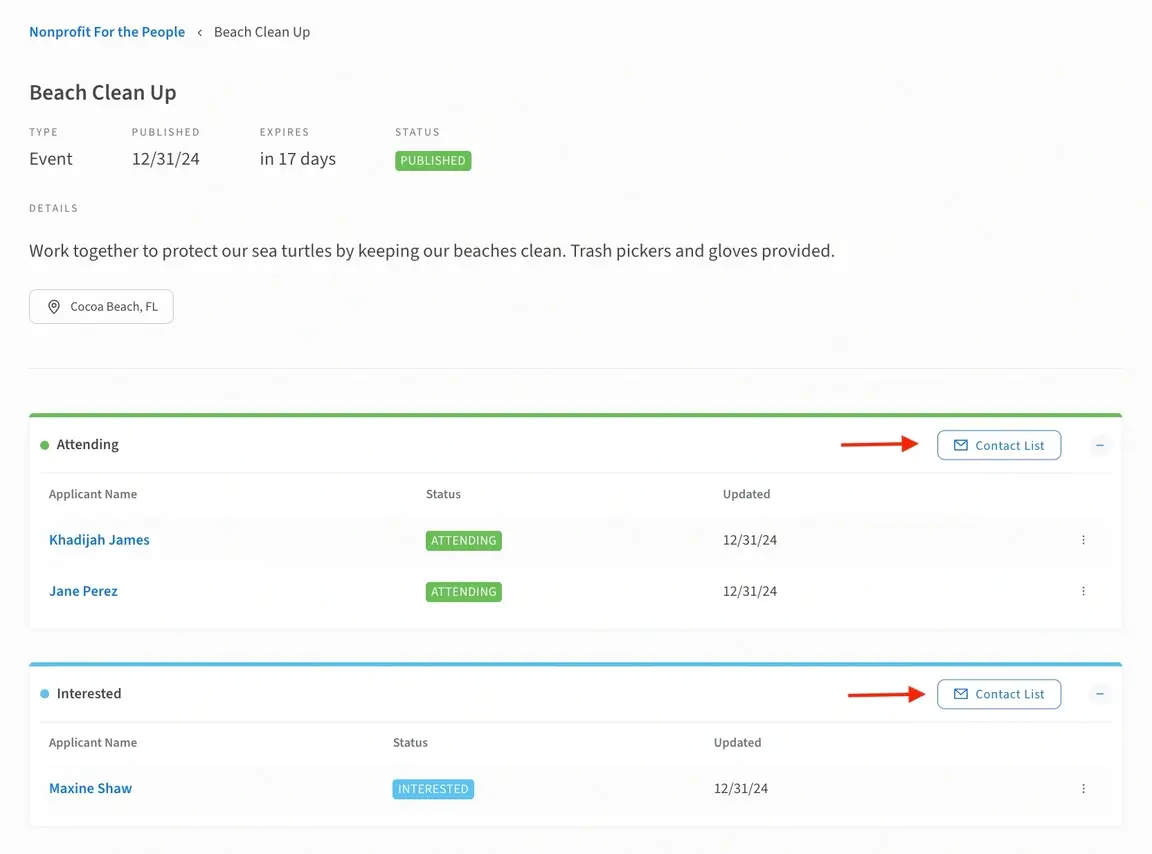Image resolution: width=1152 pixels, height=854 pixels.
Task: Open Khadijah James's three-dot options menu
Action: 1083,540
